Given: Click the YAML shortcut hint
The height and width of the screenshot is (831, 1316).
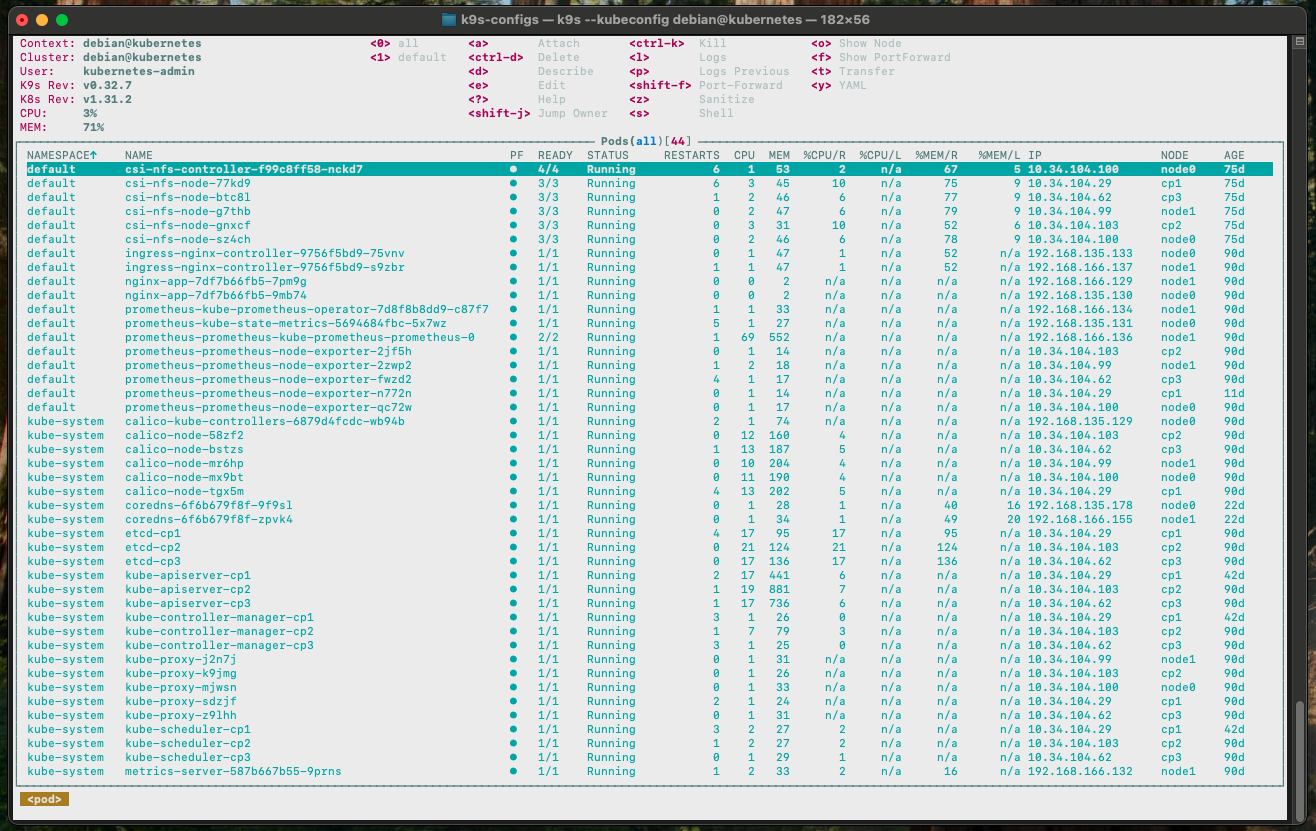Looking at the screenshot, I should [852, 86].
